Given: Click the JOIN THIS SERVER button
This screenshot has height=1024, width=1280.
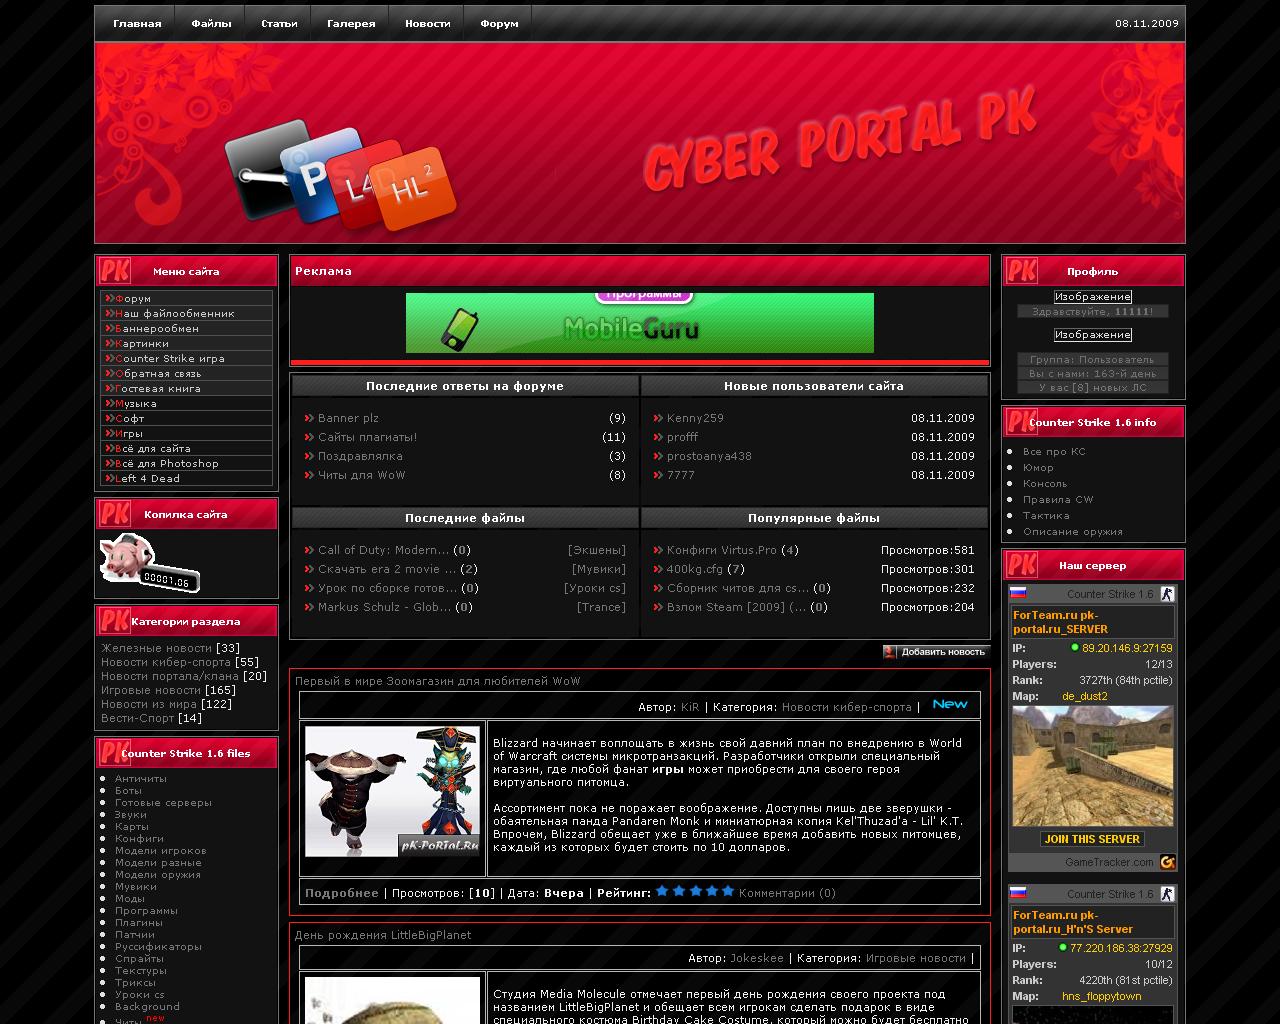Looking at the screenshot, I should coord(1092,839).
